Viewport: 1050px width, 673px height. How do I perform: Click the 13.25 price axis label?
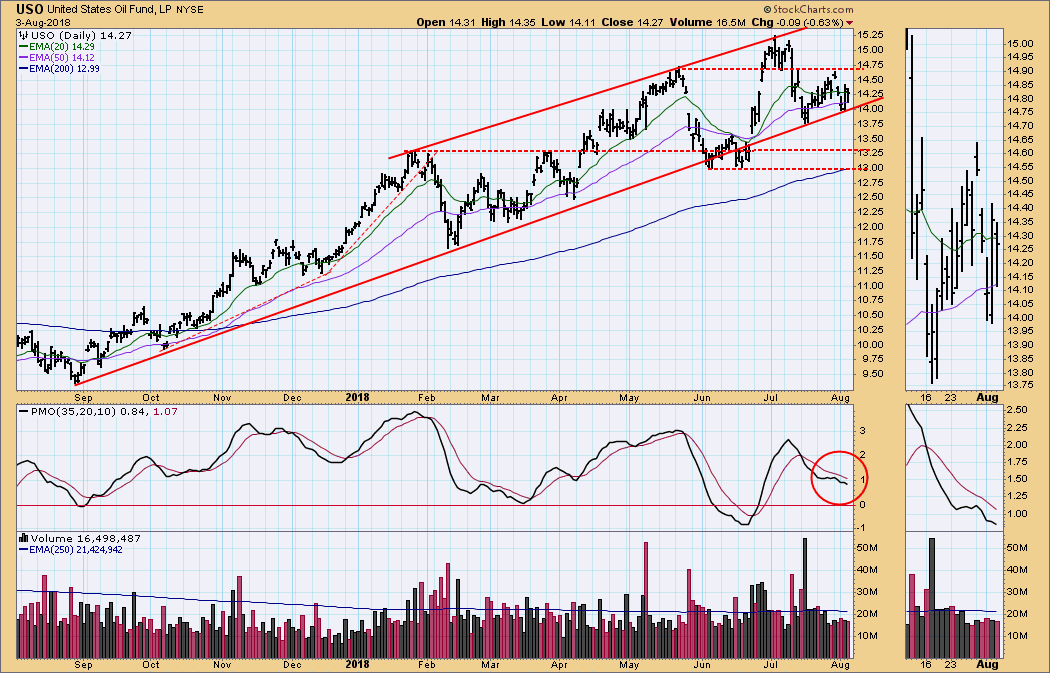(870, 153)
